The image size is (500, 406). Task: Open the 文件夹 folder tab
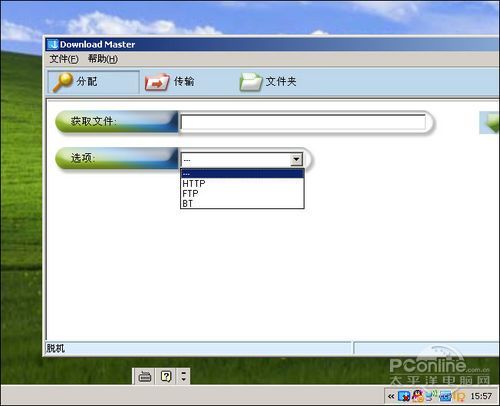tap(268, 82)
